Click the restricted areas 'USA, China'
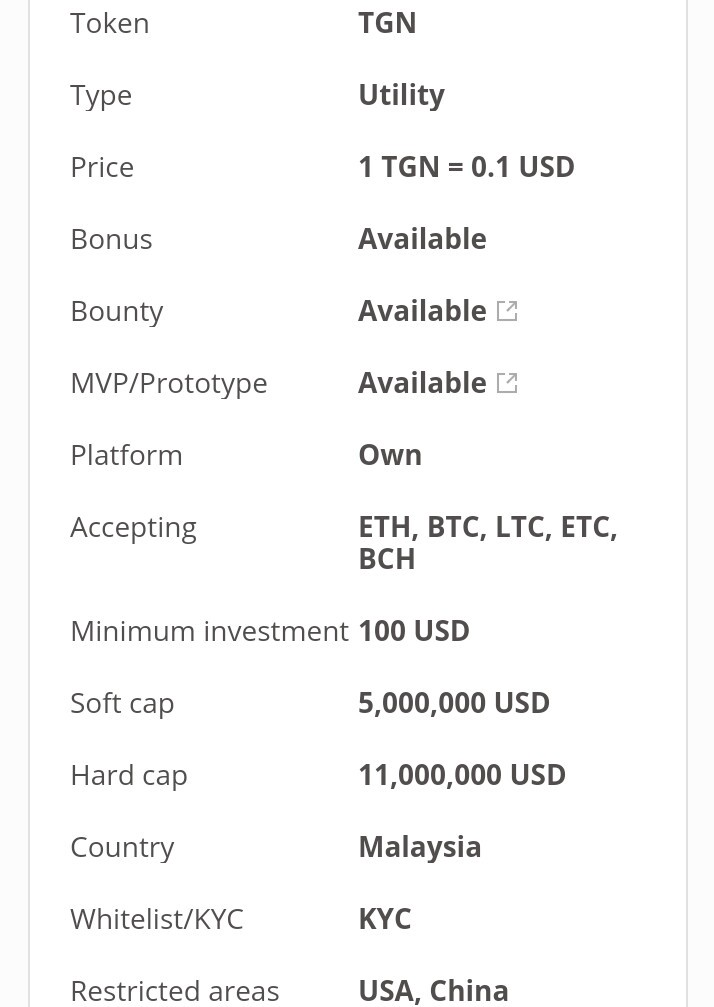714x1007 pixels. [433, 990]
